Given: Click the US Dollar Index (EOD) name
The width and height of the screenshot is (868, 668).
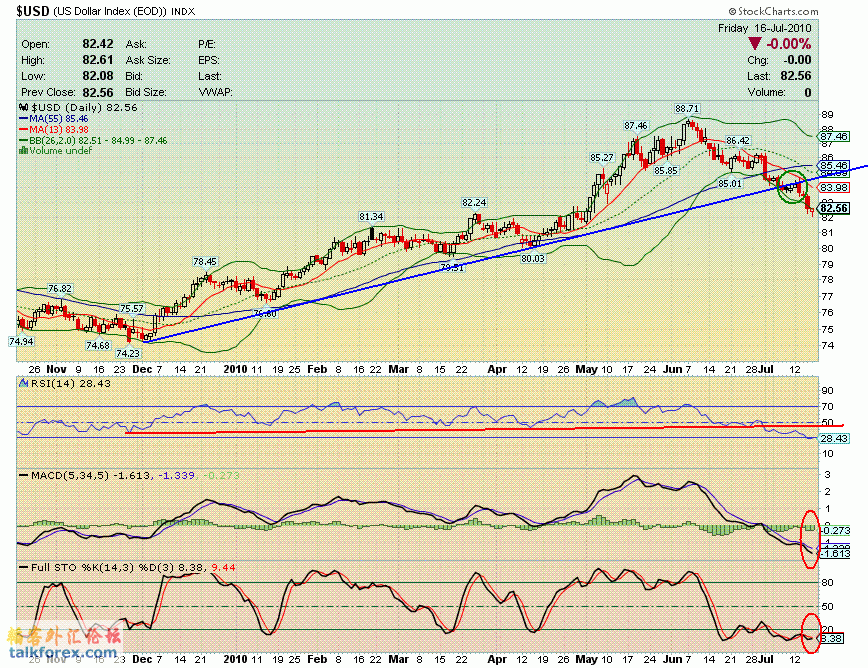Looking at the screenshot, I should (x=110, y=11).
